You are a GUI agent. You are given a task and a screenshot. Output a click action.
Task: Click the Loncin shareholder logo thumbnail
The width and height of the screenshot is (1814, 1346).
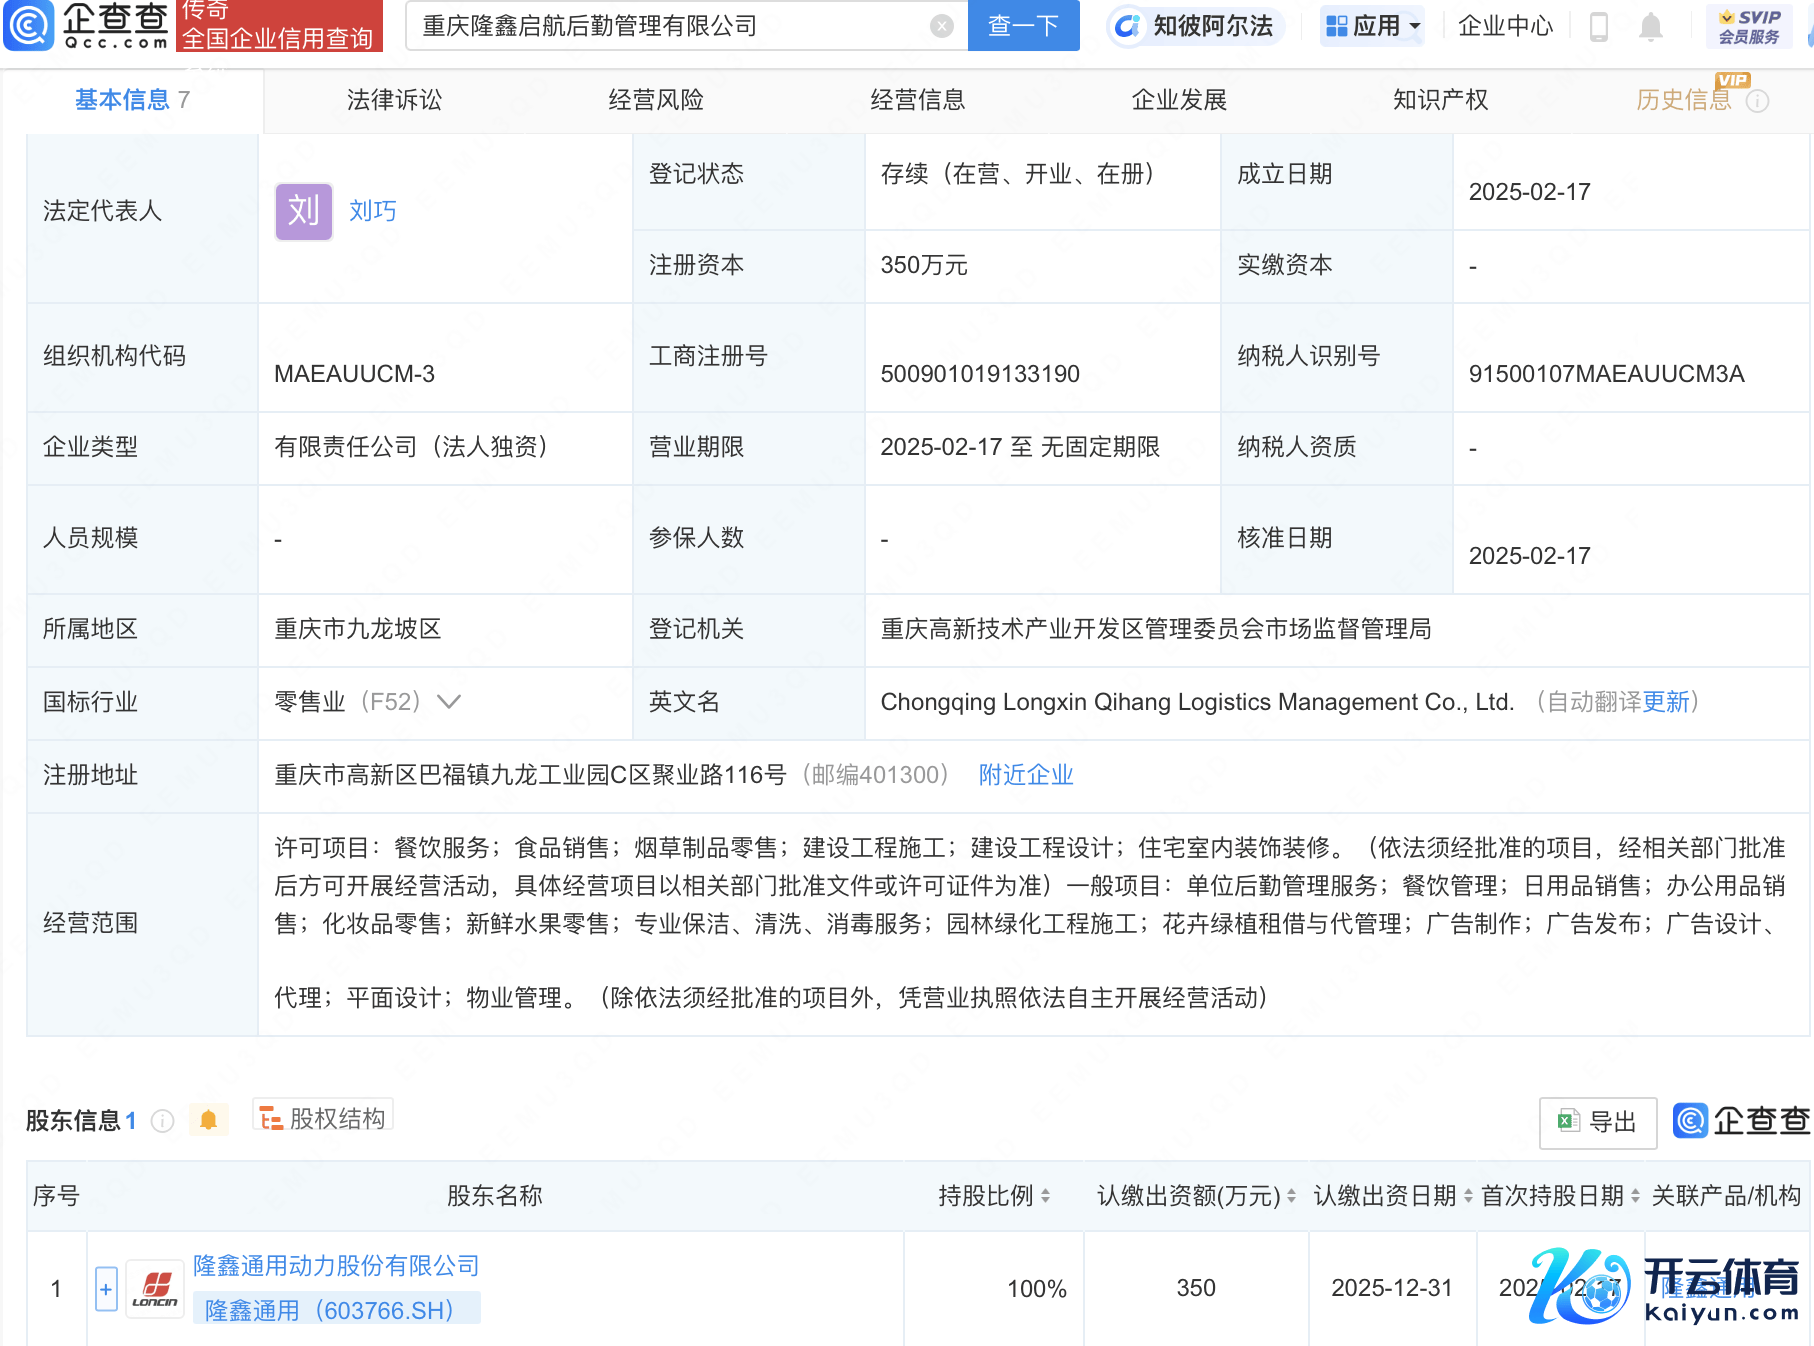click(155, 1289)
